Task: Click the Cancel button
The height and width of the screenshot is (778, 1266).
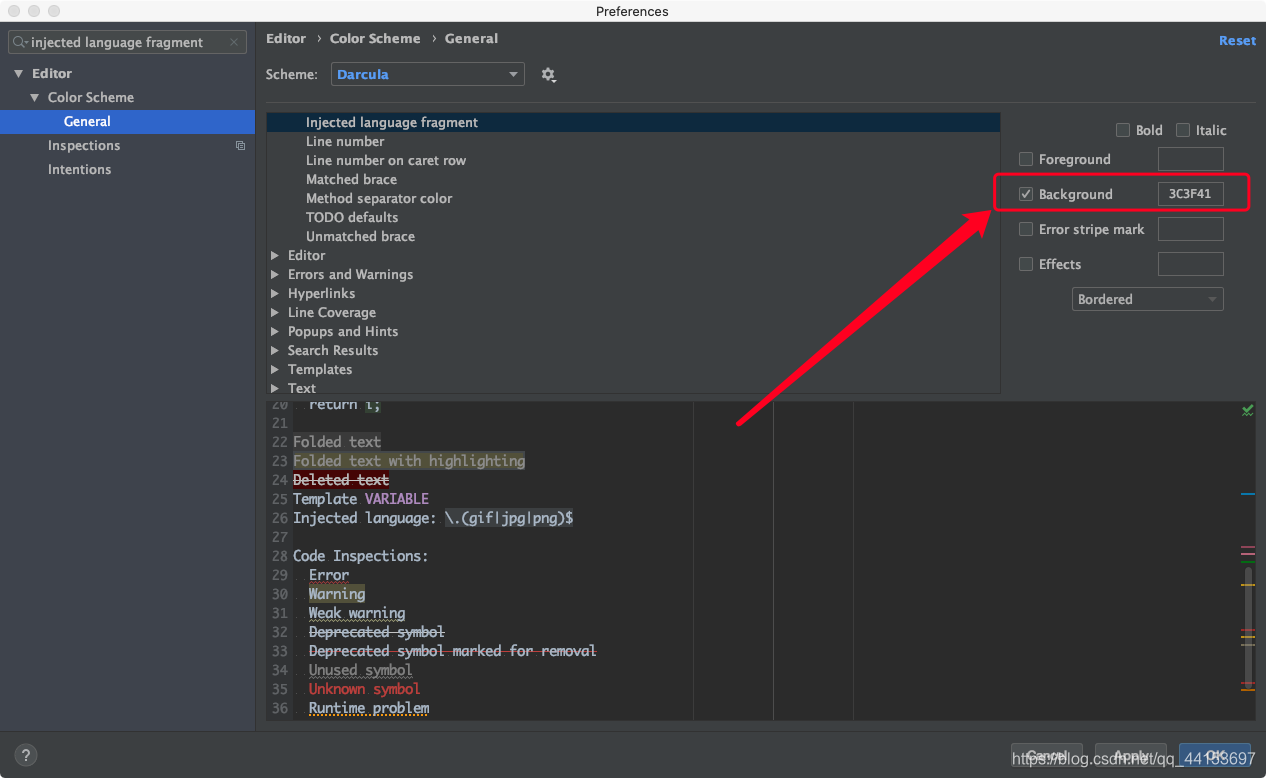Action: coord(1047,755)
